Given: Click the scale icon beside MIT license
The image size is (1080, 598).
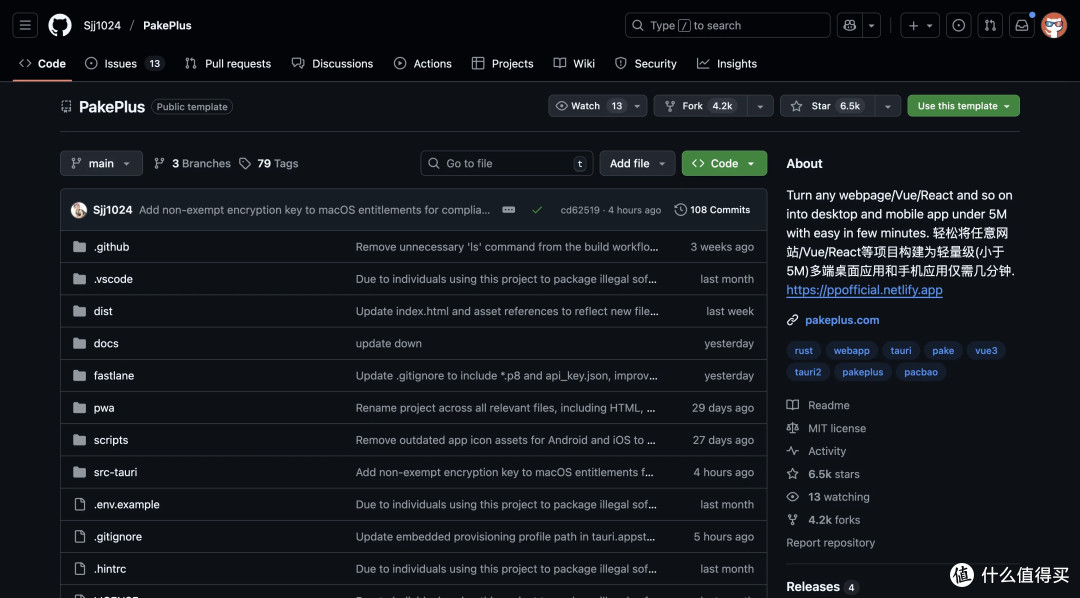Looking at the screenshot, I should point(793,428).
